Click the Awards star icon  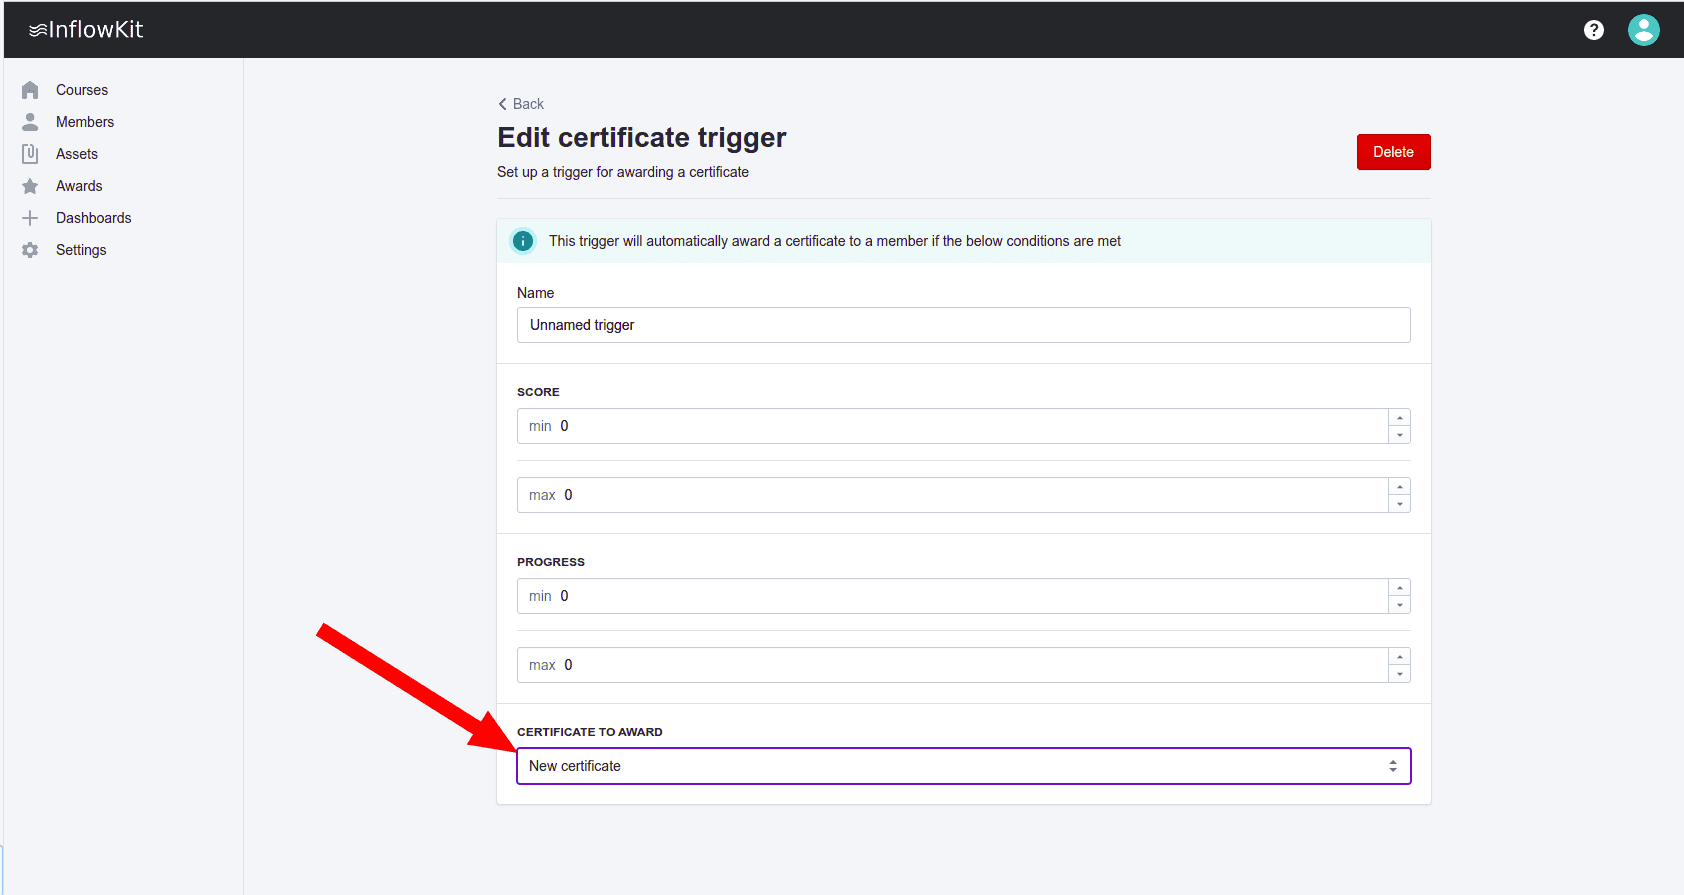[x=30, y=186]
